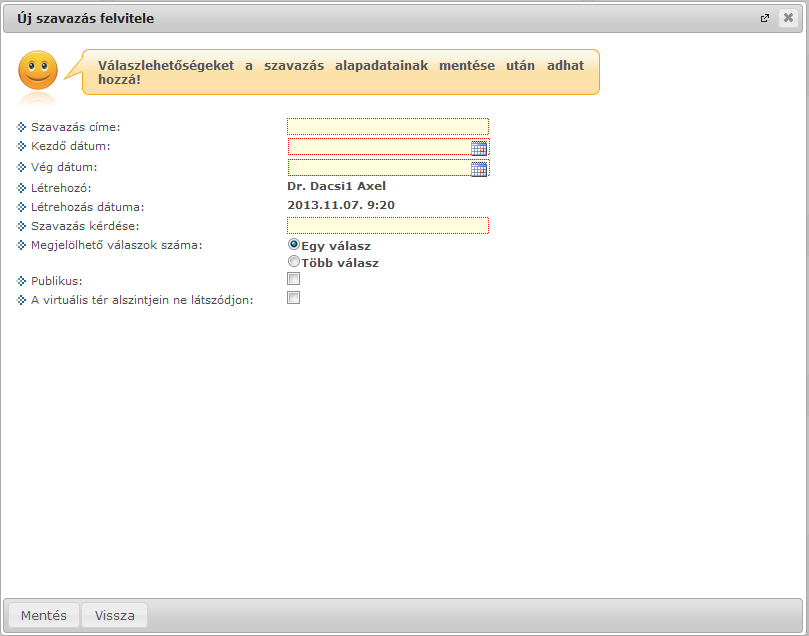Click the 'Szavazás kérdése:' label
This screenshot has height=636, width=809.
[x=85, y=226]
